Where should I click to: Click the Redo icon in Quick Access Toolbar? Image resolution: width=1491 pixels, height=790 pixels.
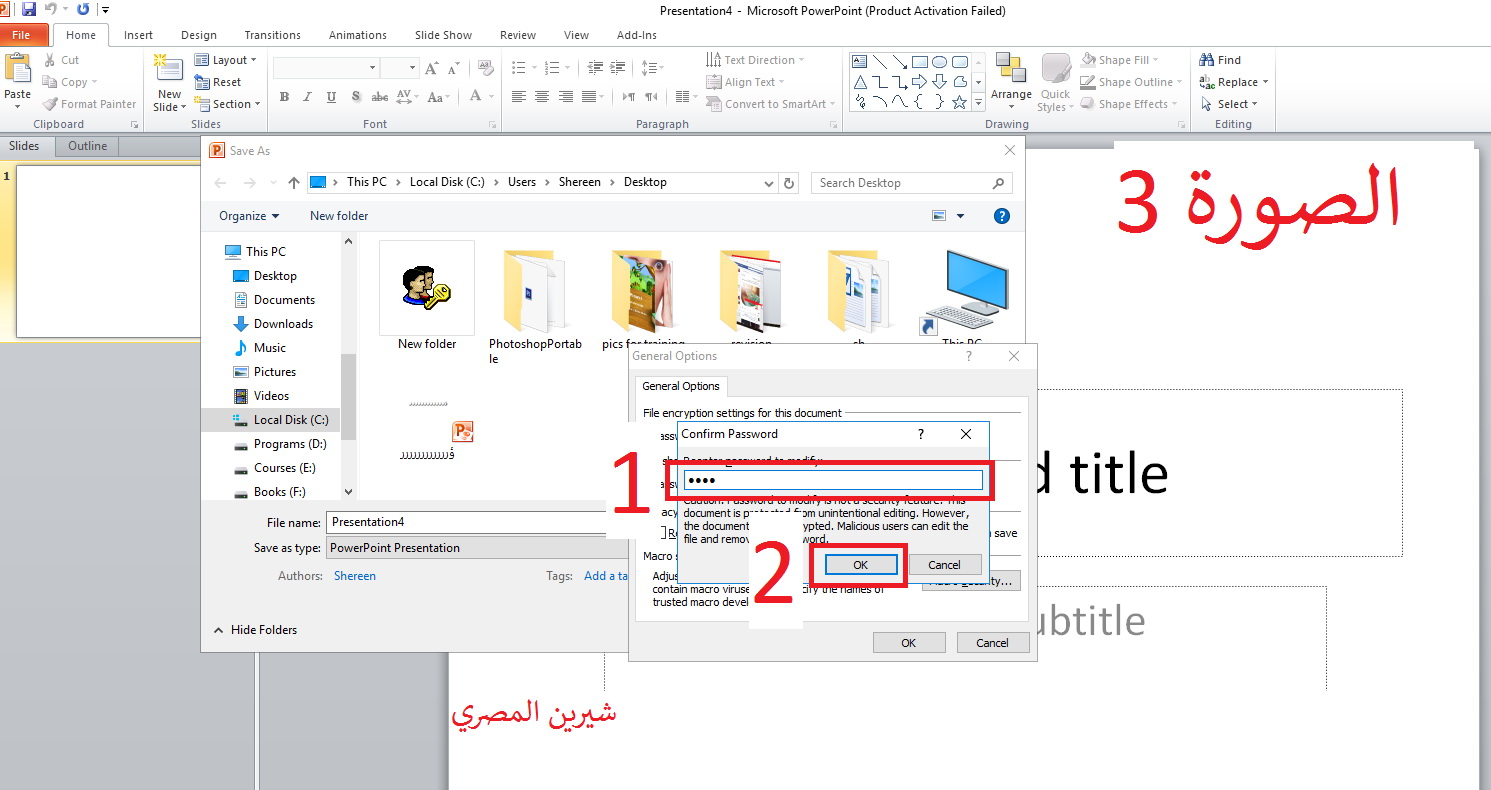click(x=82, y=10)
